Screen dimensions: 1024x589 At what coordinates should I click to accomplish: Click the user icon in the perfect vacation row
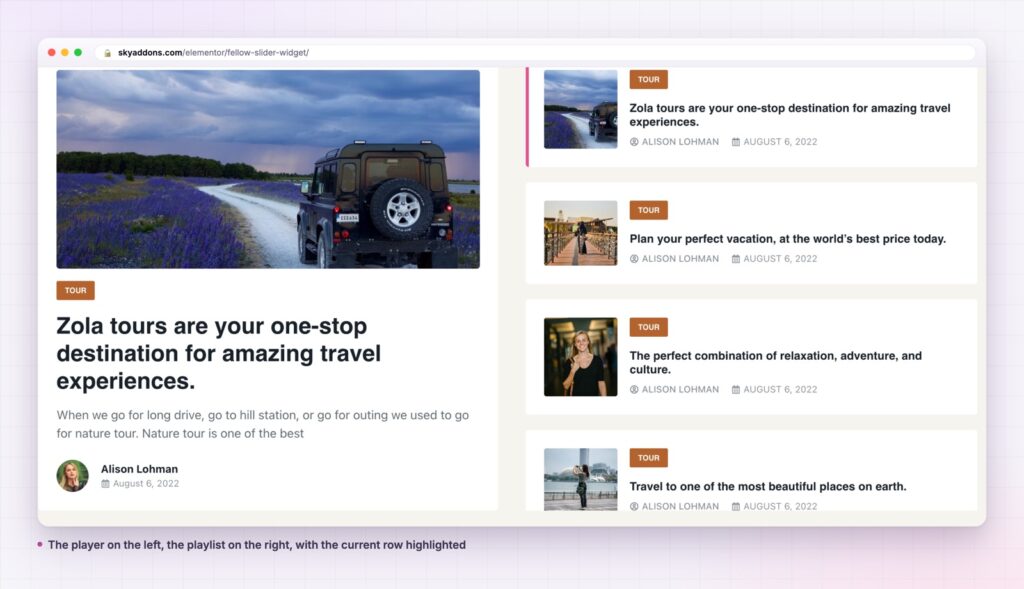point(634,259)
